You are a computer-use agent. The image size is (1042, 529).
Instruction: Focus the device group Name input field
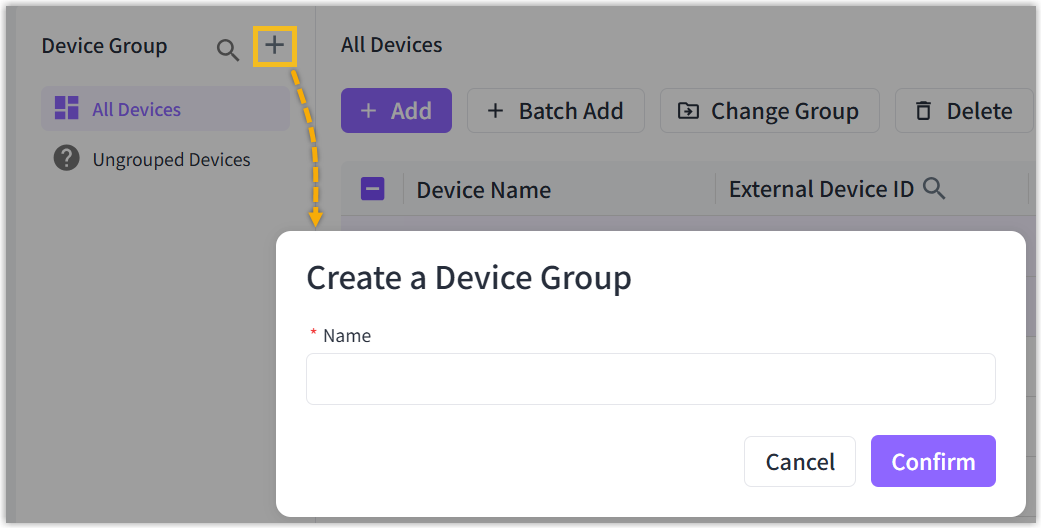[650, 379]
